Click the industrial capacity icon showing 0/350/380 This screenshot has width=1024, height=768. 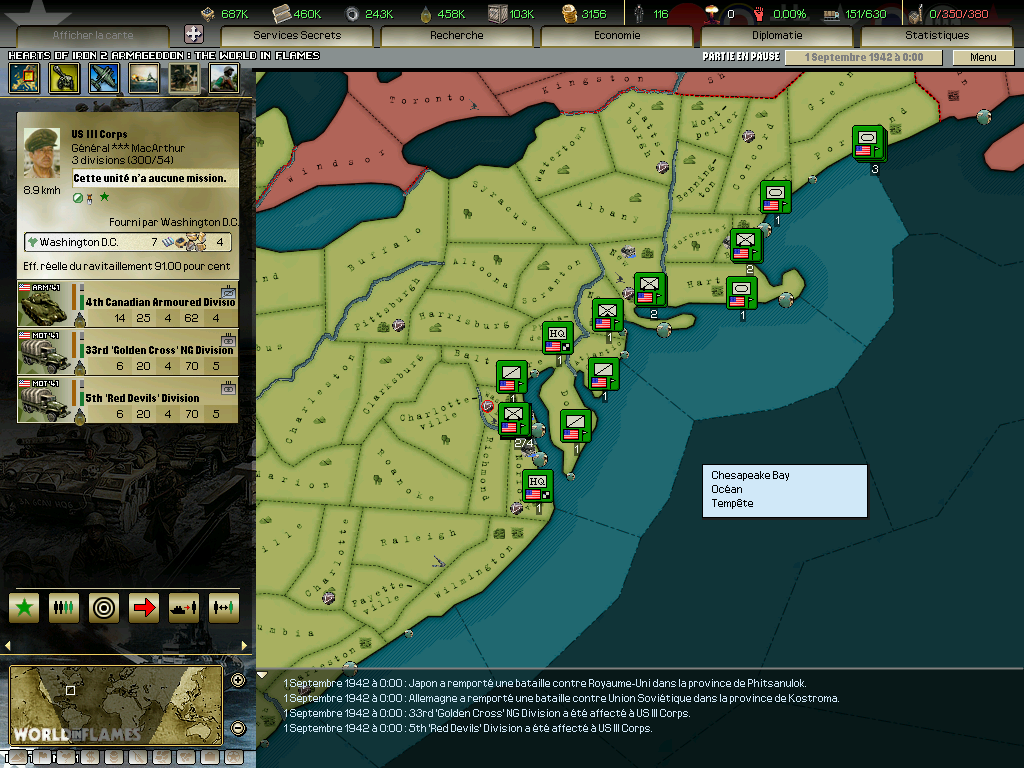[x=916, y=13]
